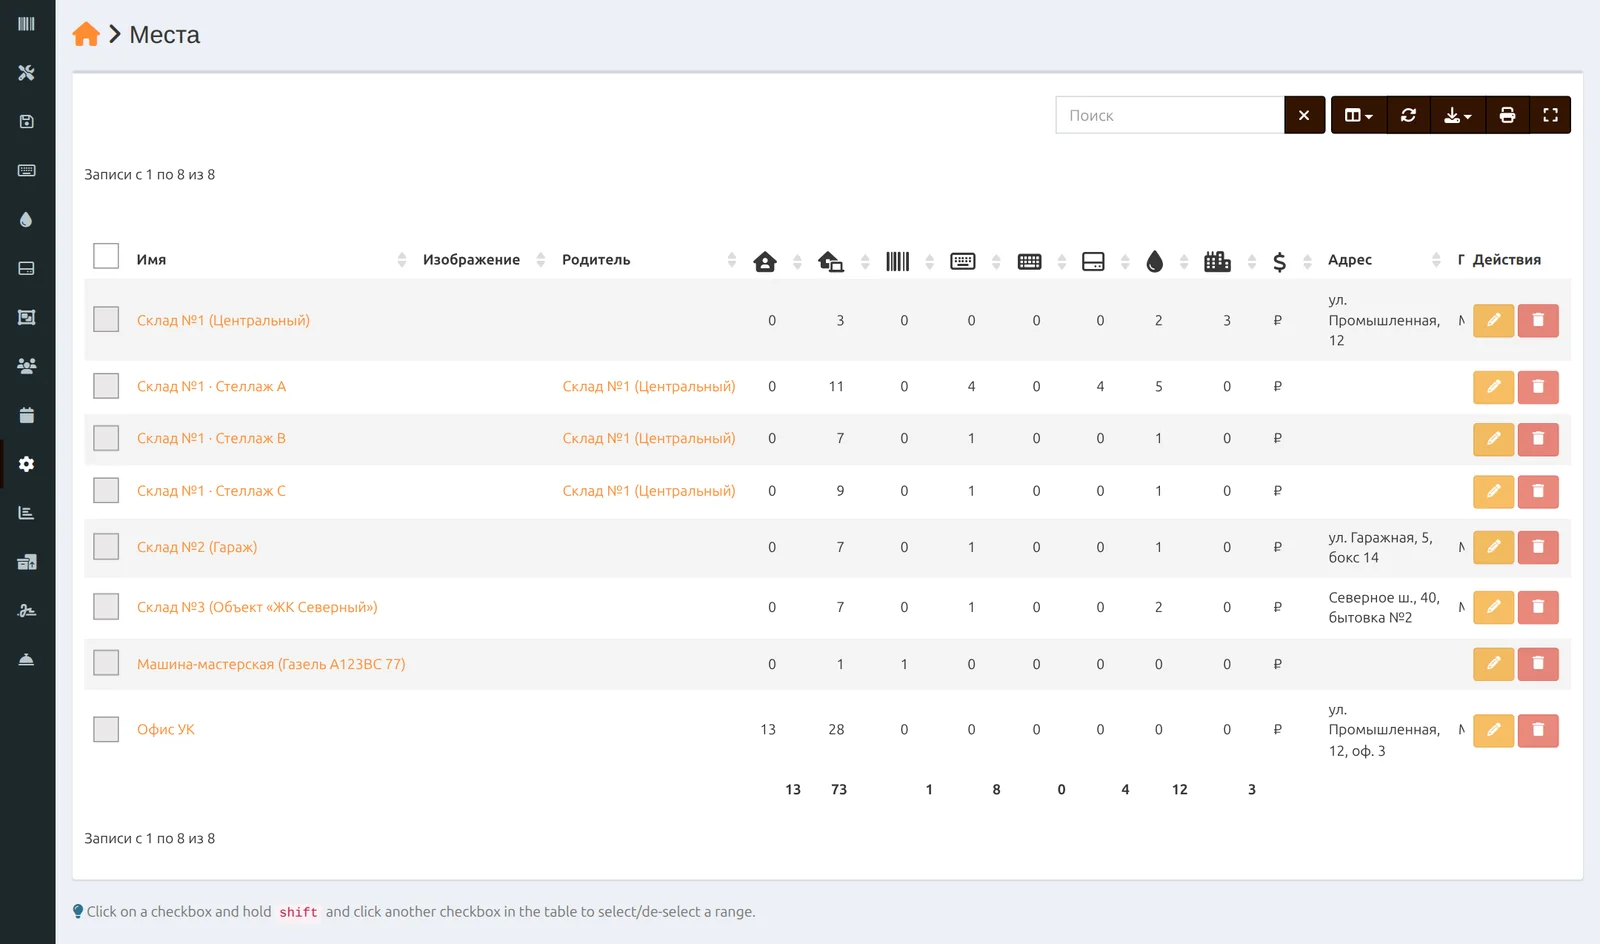
Task: Open the settings gear in the sidebar
Action: (27, 464)
